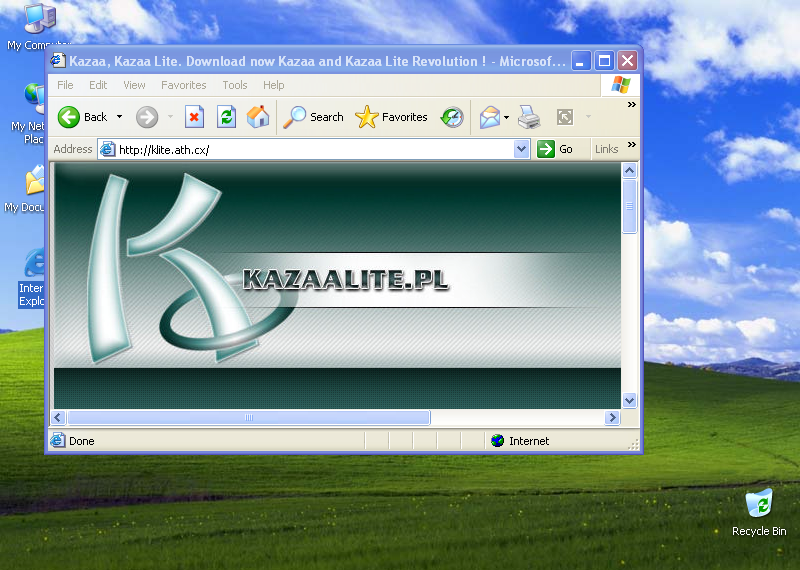Go back with the green Back arrow
Image resolution: width=800 pixels, height=570 pixels.
tap(82, 117)
